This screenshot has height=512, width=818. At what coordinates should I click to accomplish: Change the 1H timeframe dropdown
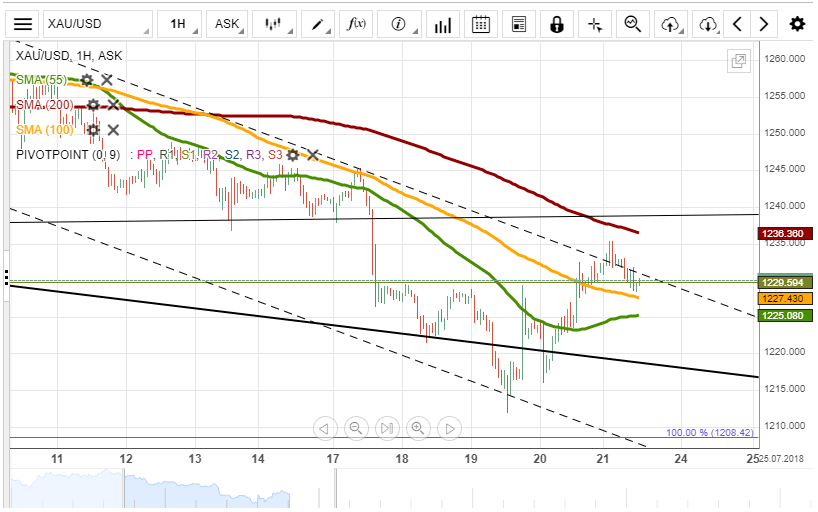click(179, 24)
